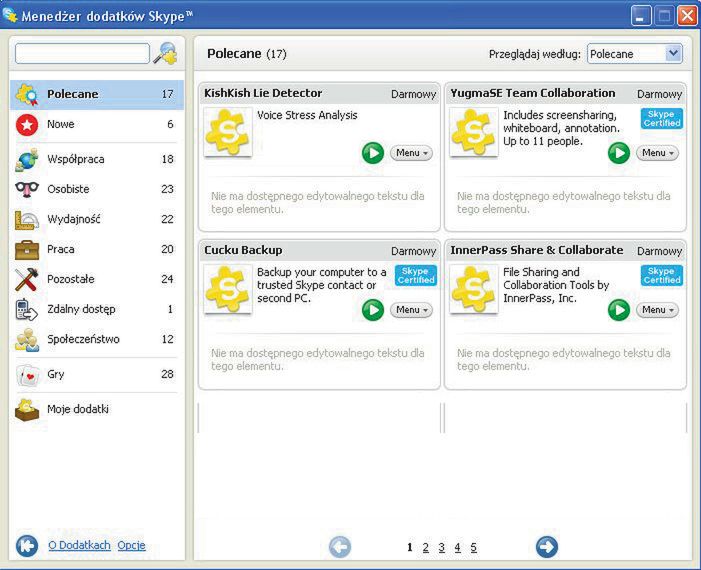Select the Praca category label
Image resolution: width=701 pixels, height=570 pixels.
click(x=61, y=249)
